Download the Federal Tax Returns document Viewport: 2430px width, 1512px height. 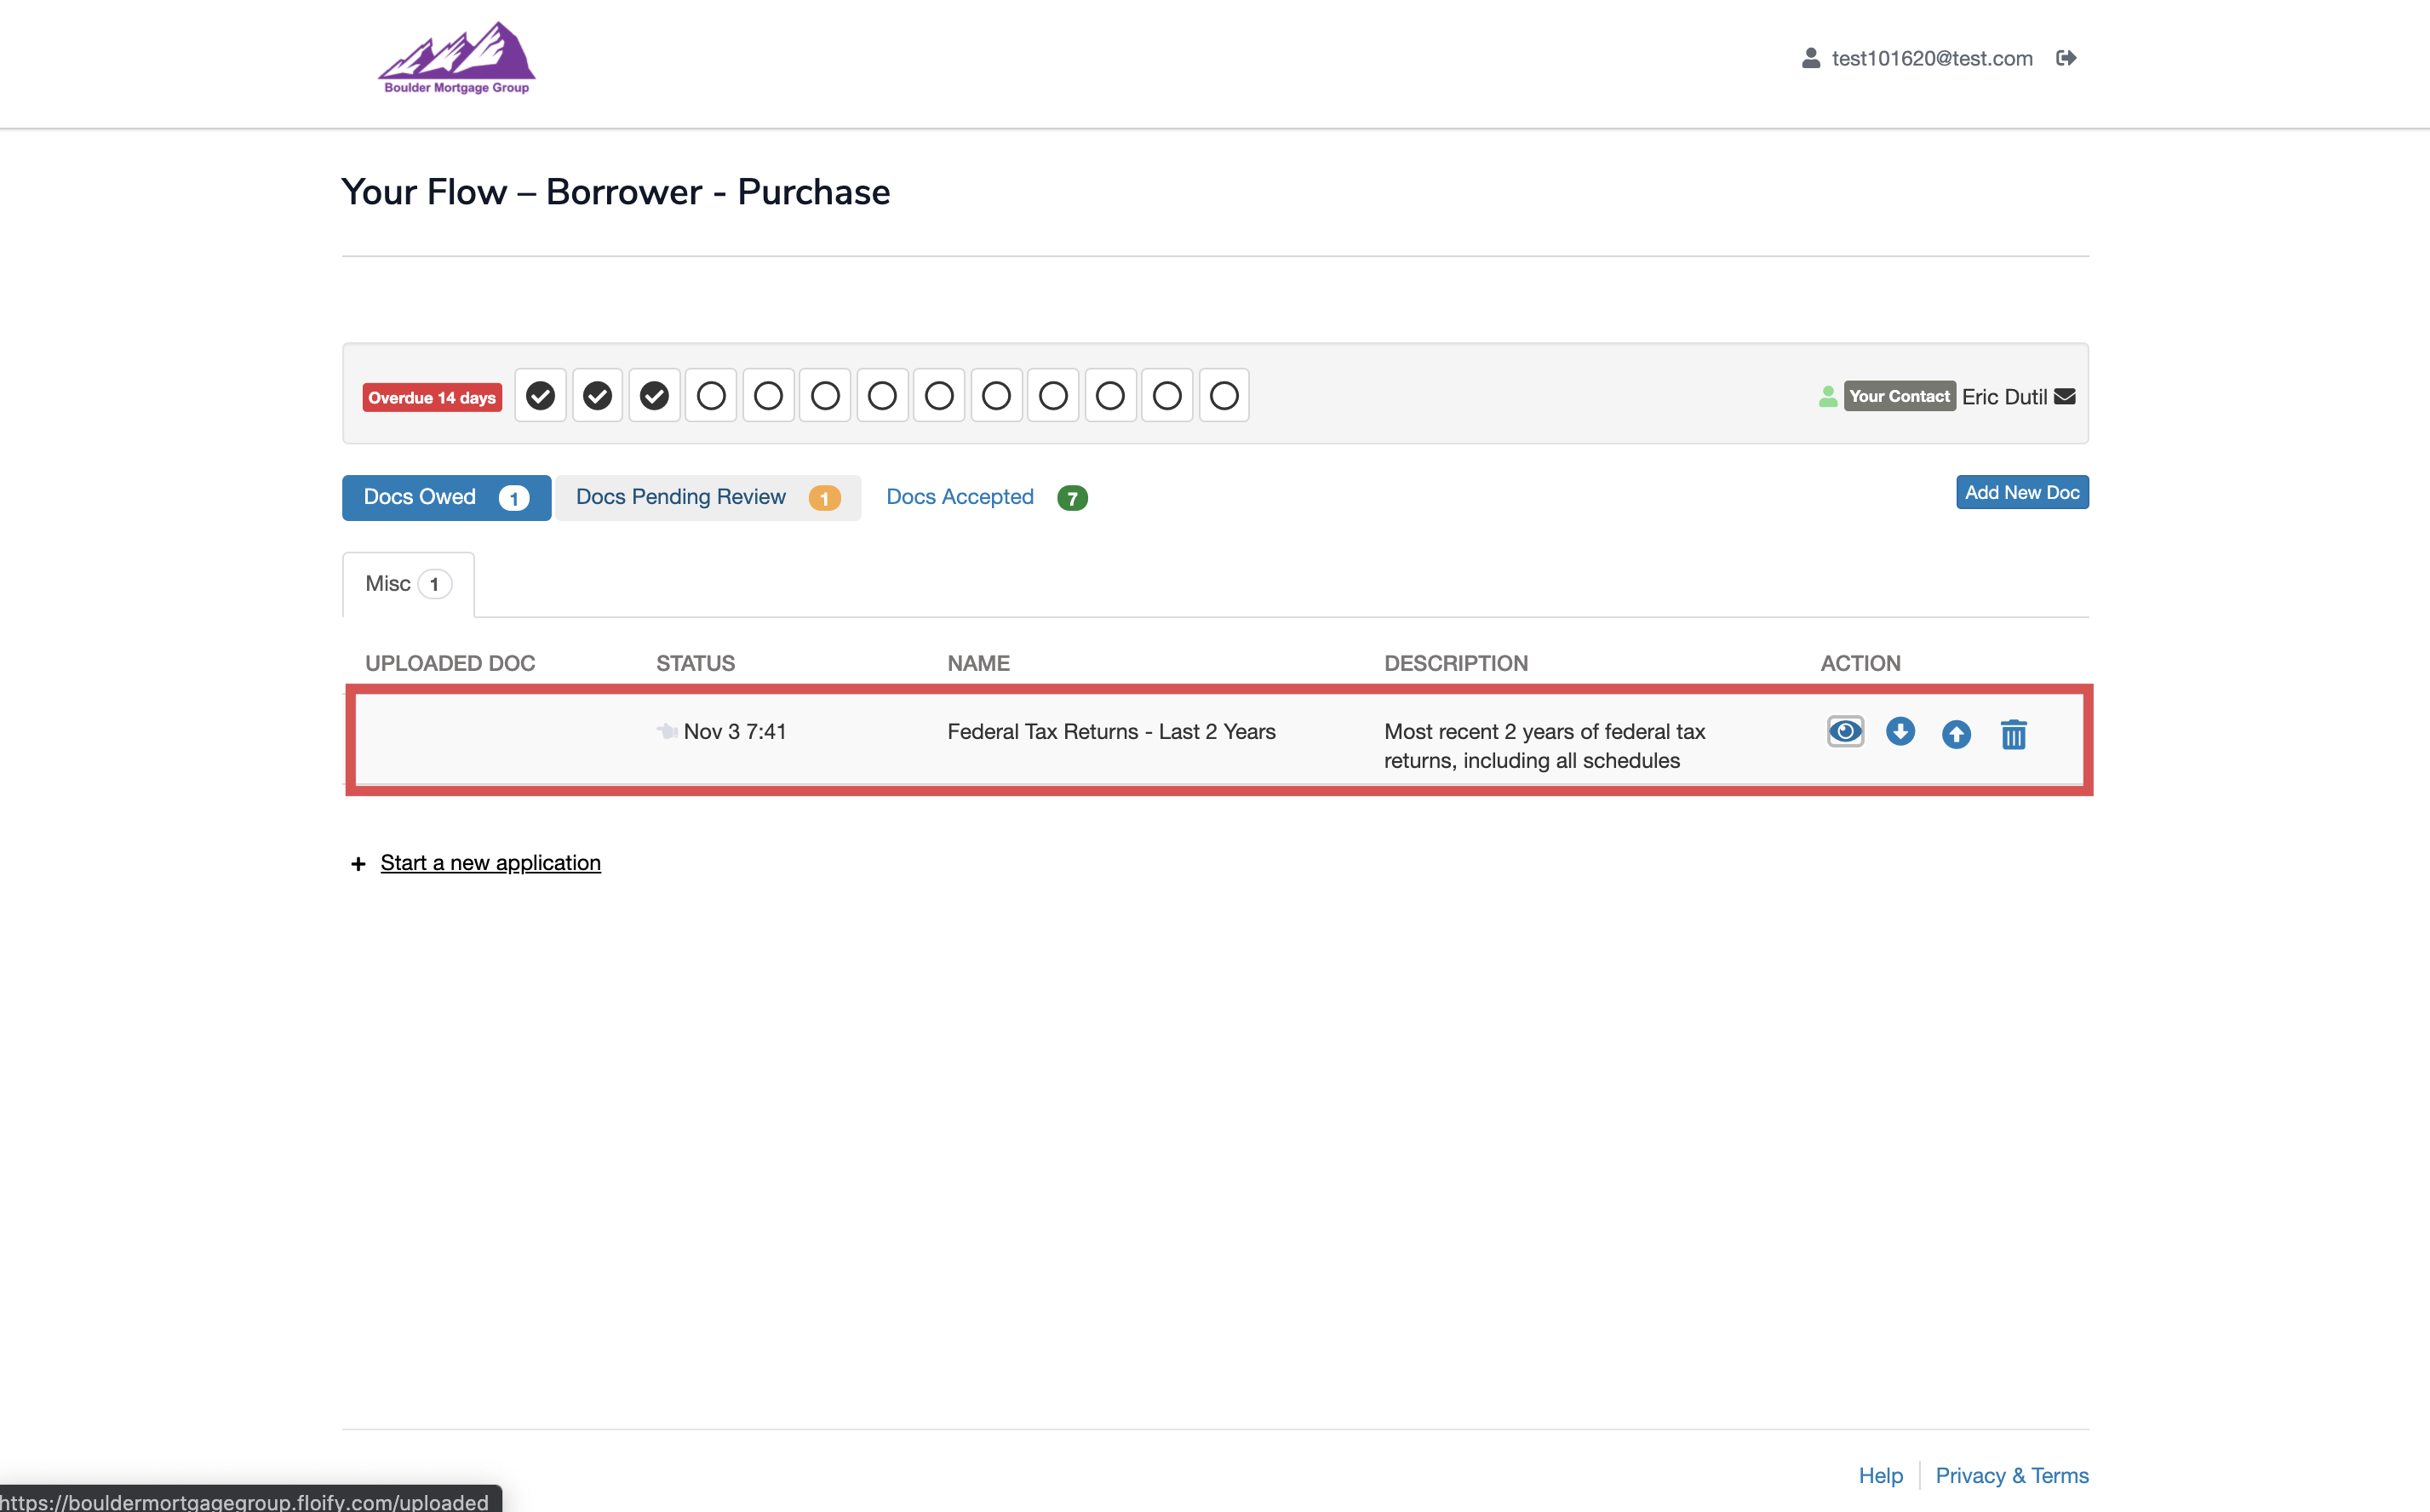click(x=1901, y=732)
